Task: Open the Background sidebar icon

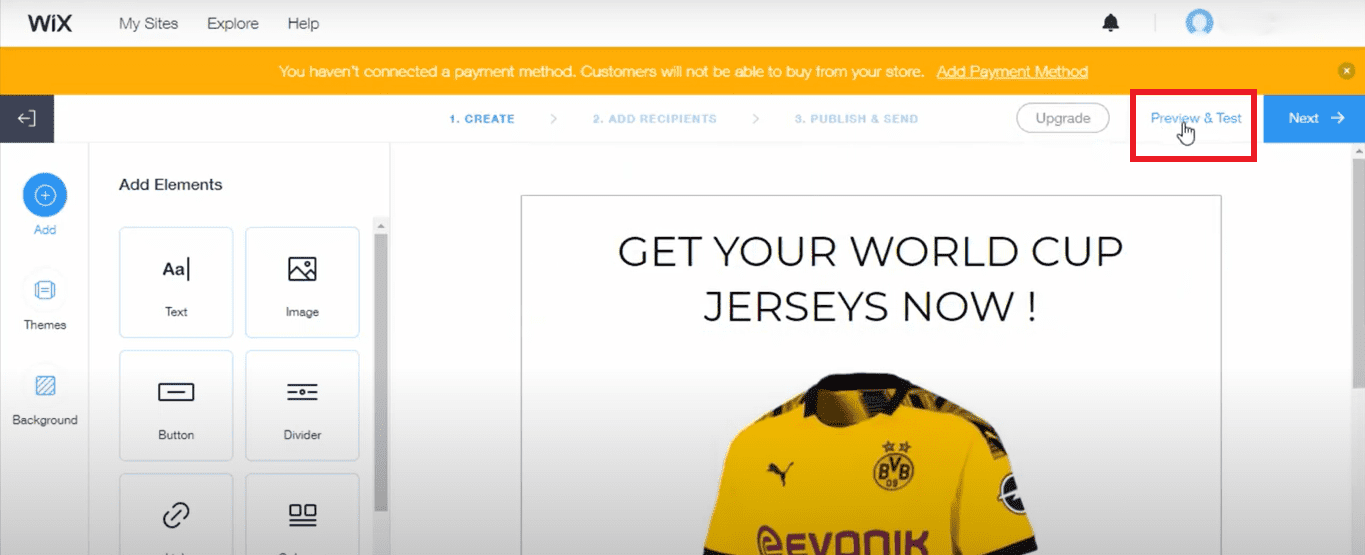Action: [45, 386]
